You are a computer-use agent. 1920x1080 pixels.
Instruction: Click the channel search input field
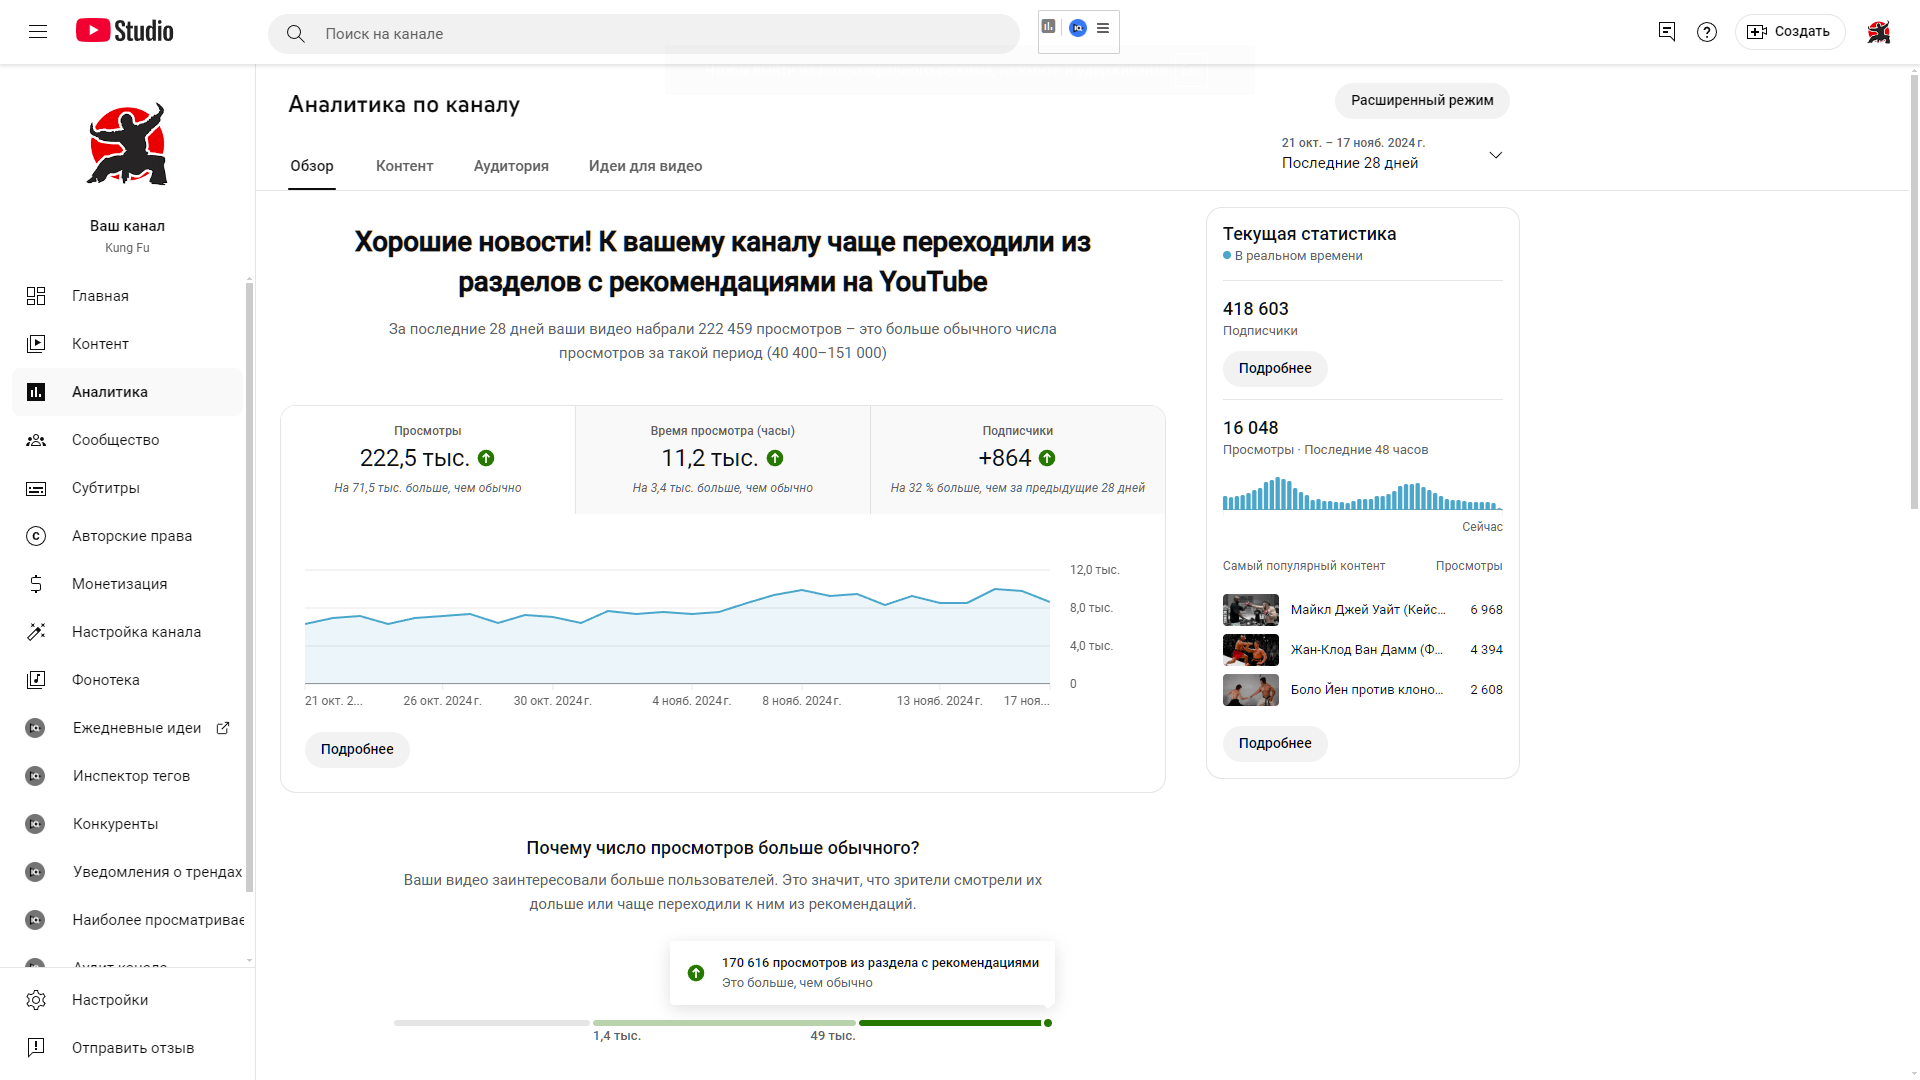point(660,34)
